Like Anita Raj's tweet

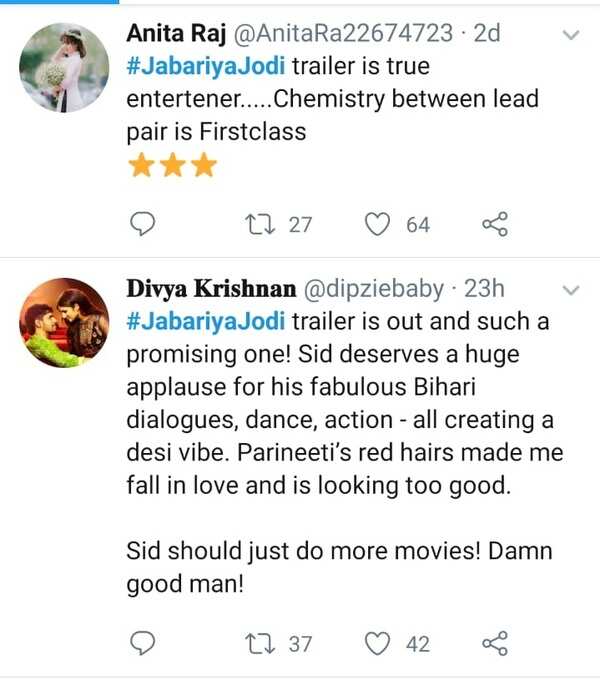[x=376, y=225]
